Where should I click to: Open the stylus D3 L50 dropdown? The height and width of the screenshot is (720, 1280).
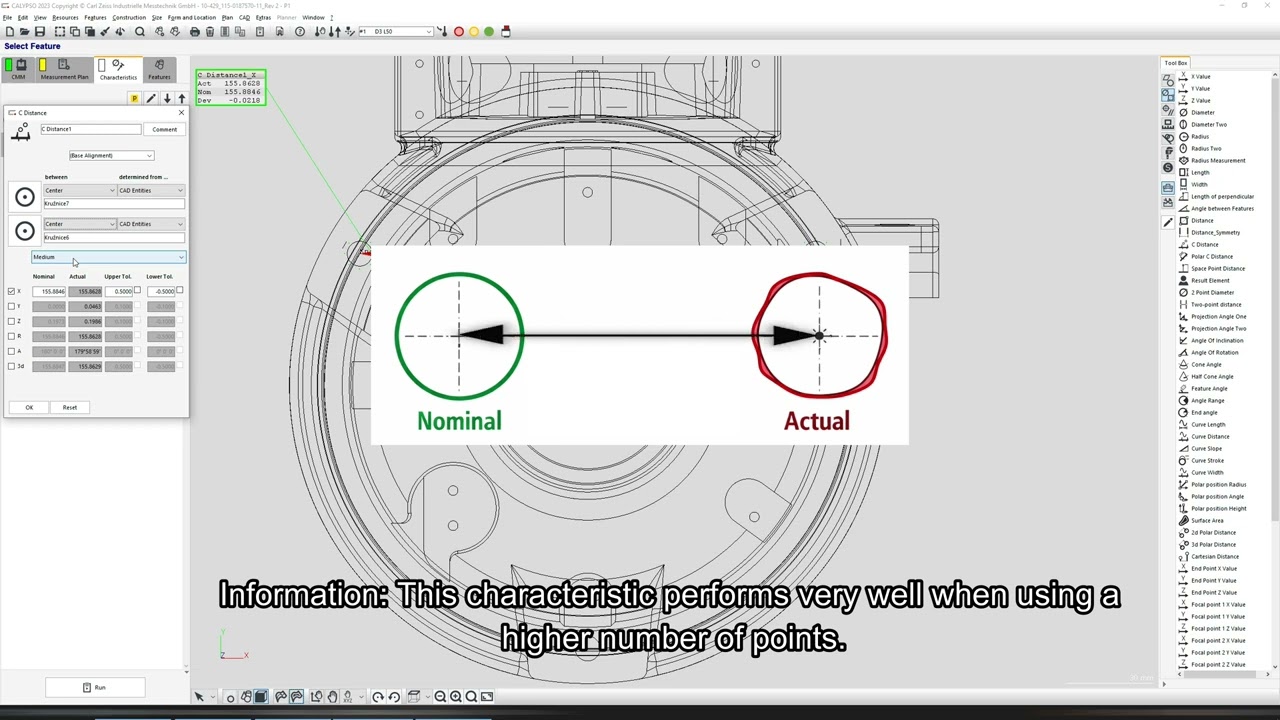point(396,32)
